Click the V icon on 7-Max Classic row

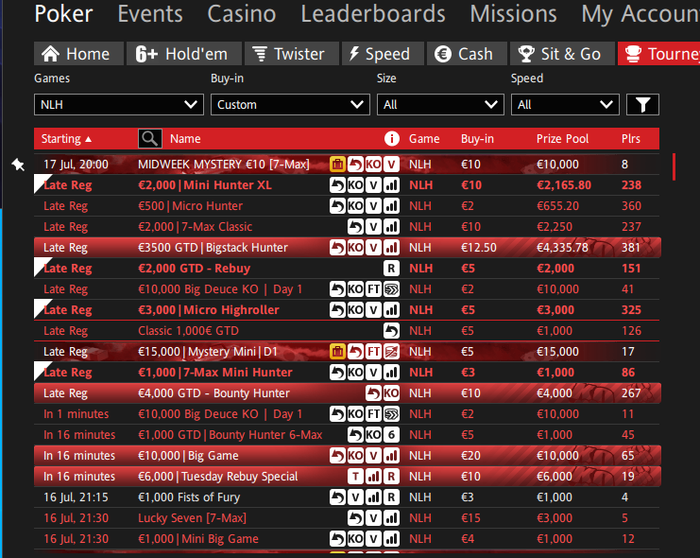373,227
